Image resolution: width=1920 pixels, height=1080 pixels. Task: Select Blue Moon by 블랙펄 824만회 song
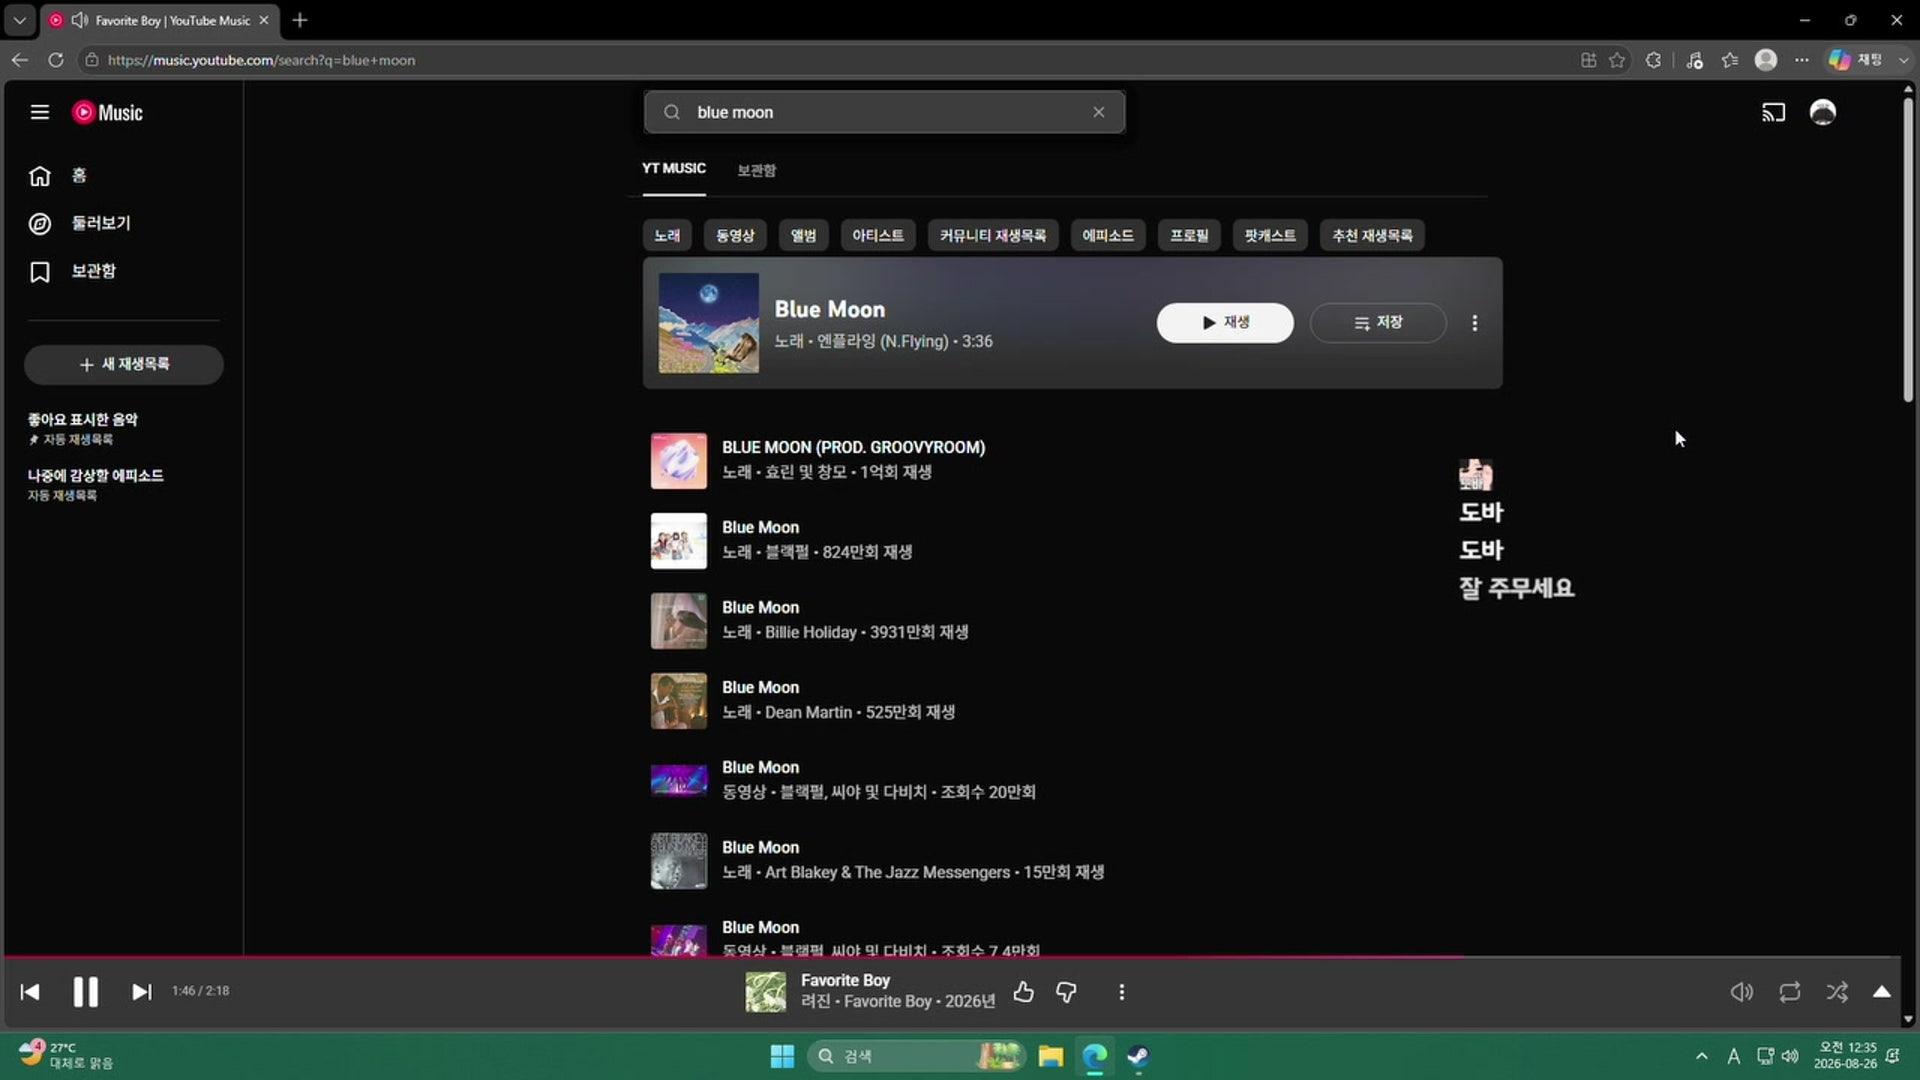[1070, 540]
